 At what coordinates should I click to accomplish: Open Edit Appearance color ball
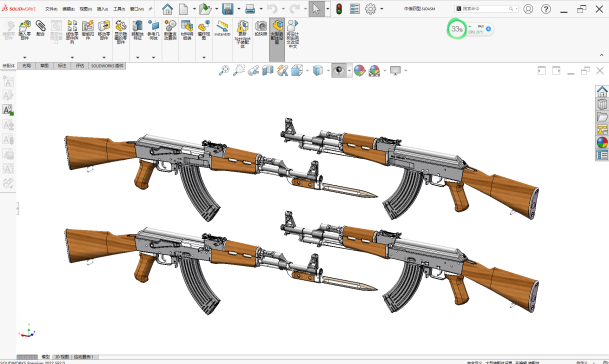point(359,70)
